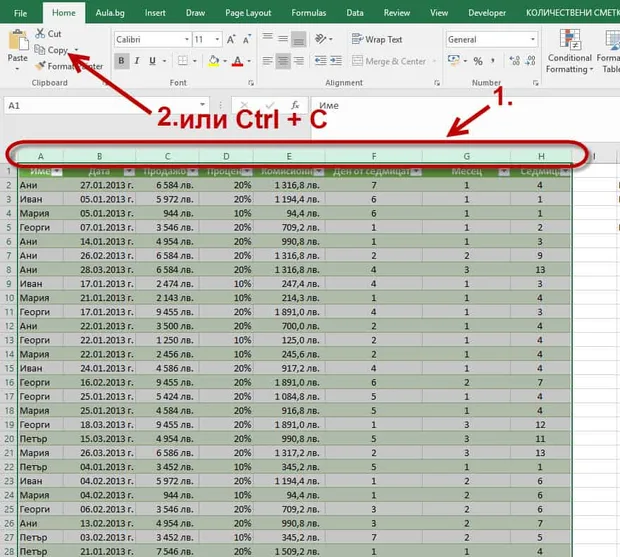Switch to the Aula.bg tab
The width and height of the screenshot is (620, 557).
110,13
